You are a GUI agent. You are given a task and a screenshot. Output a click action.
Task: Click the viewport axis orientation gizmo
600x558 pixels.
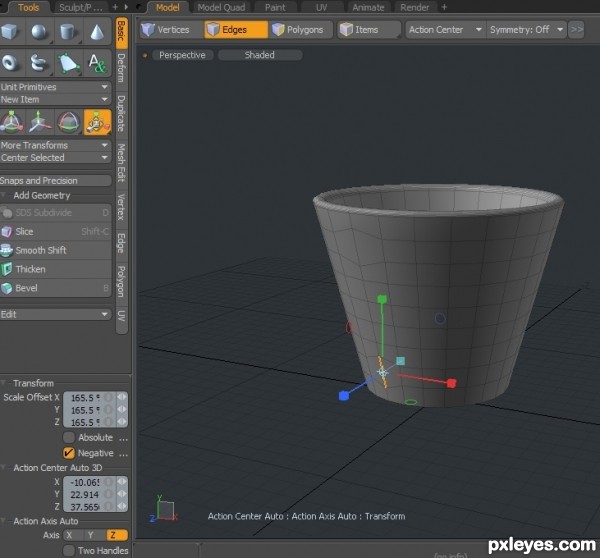point(164,509)
